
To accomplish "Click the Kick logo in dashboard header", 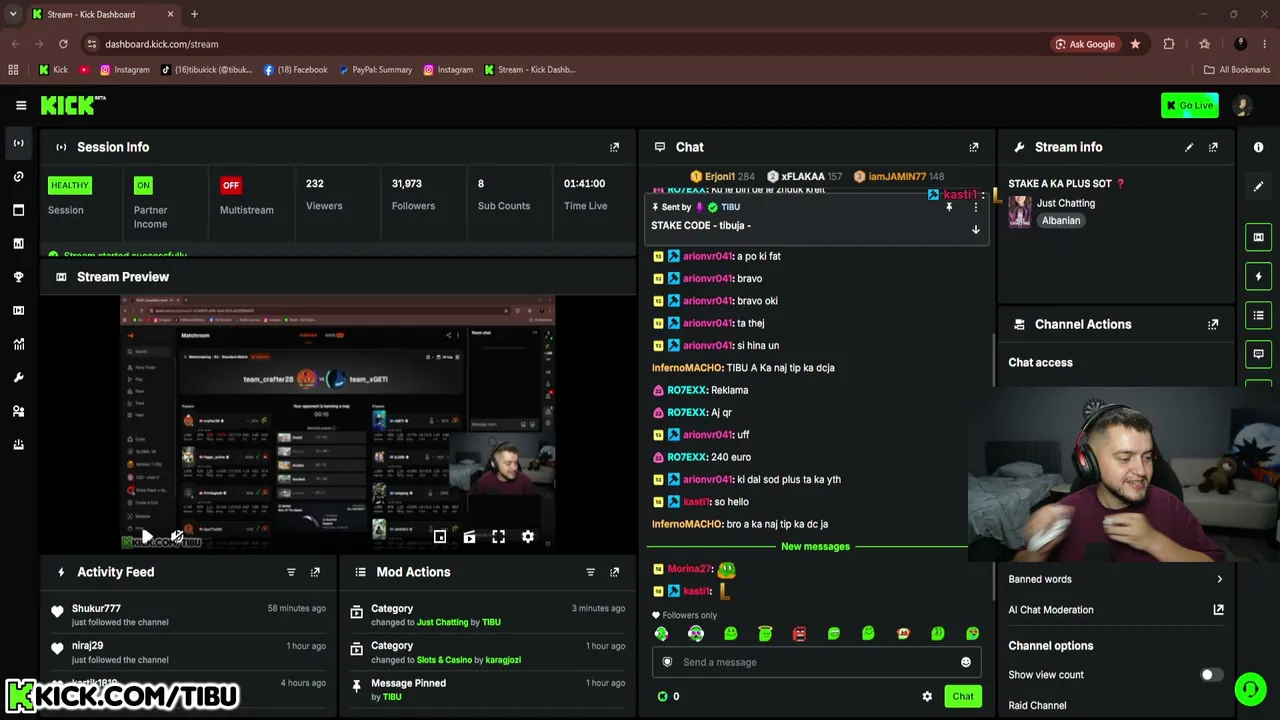I will [73, 105].
